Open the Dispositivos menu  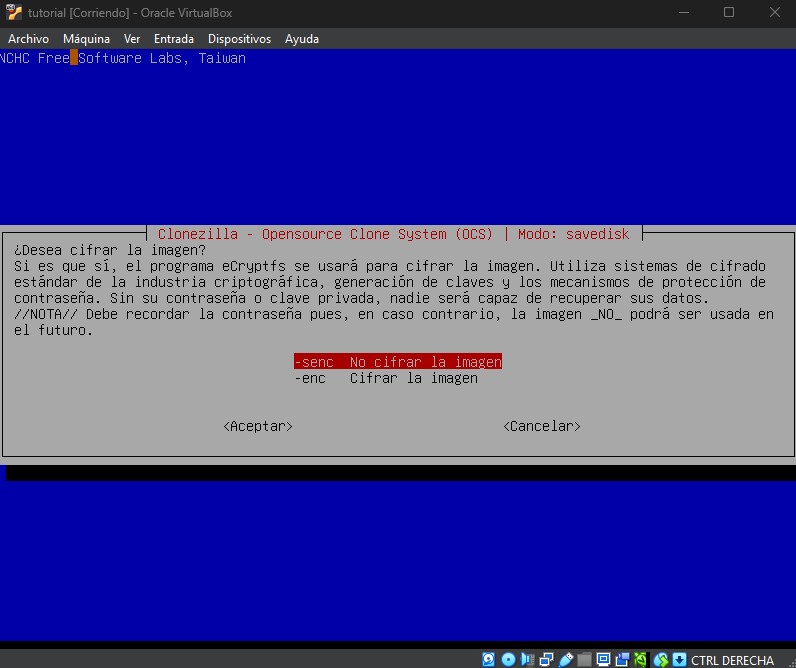pyautogui.click(x=240, y=39)
